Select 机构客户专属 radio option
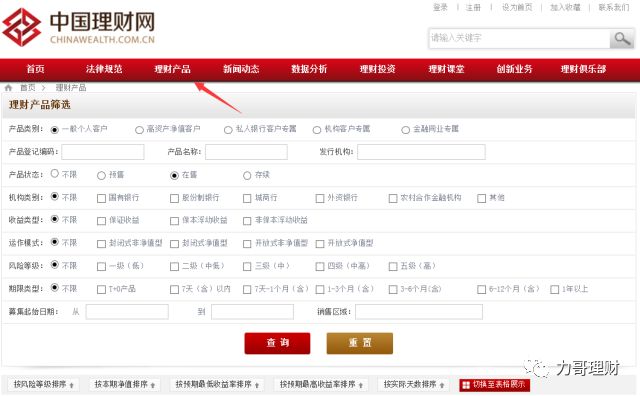Viewport: 640px width, 396px height. tap(317, 130)
